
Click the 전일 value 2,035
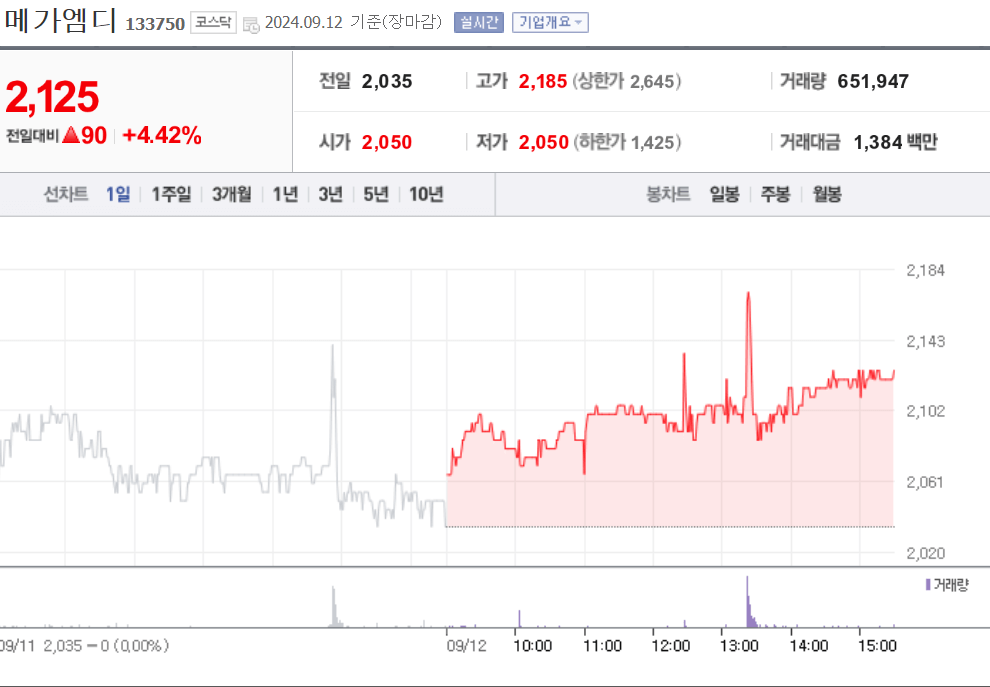[x=386, y=81]
